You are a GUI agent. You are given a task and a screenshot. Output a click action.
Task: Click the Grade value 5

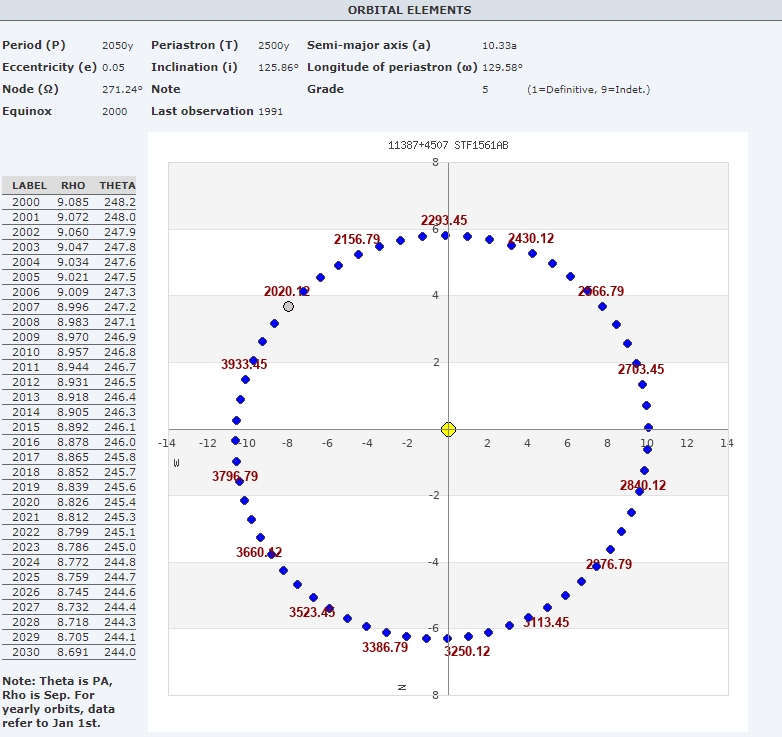point(485,89)
